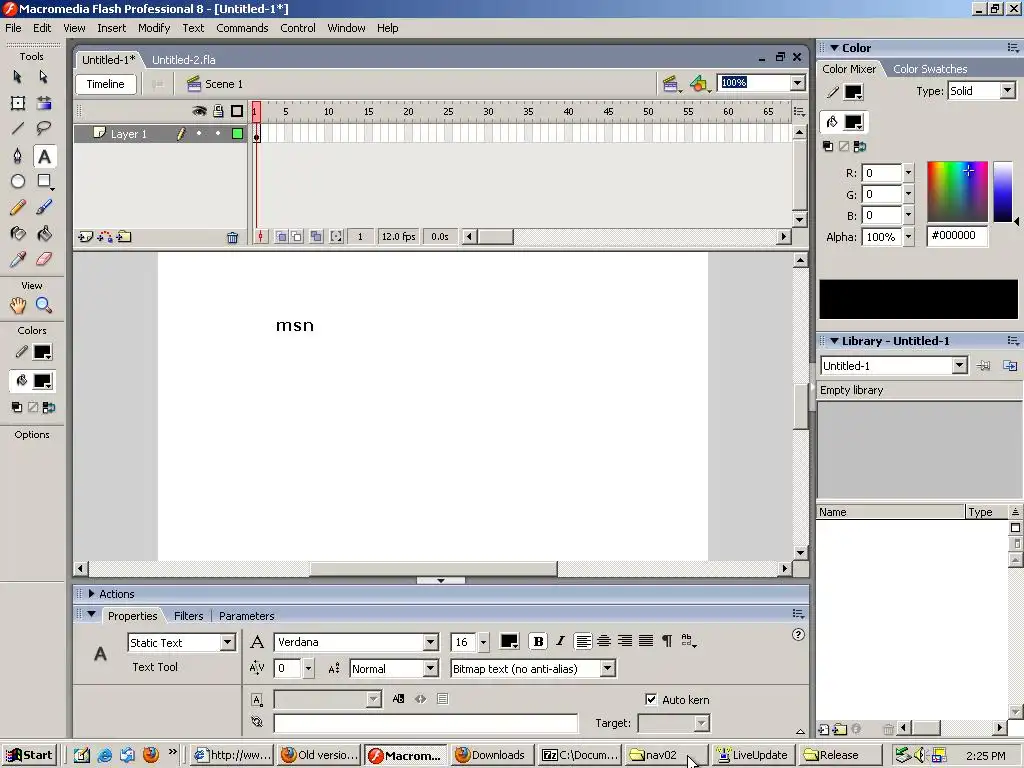Collapse the Color panel
The width and height of the screenshot is (1024, 768).
834,48
